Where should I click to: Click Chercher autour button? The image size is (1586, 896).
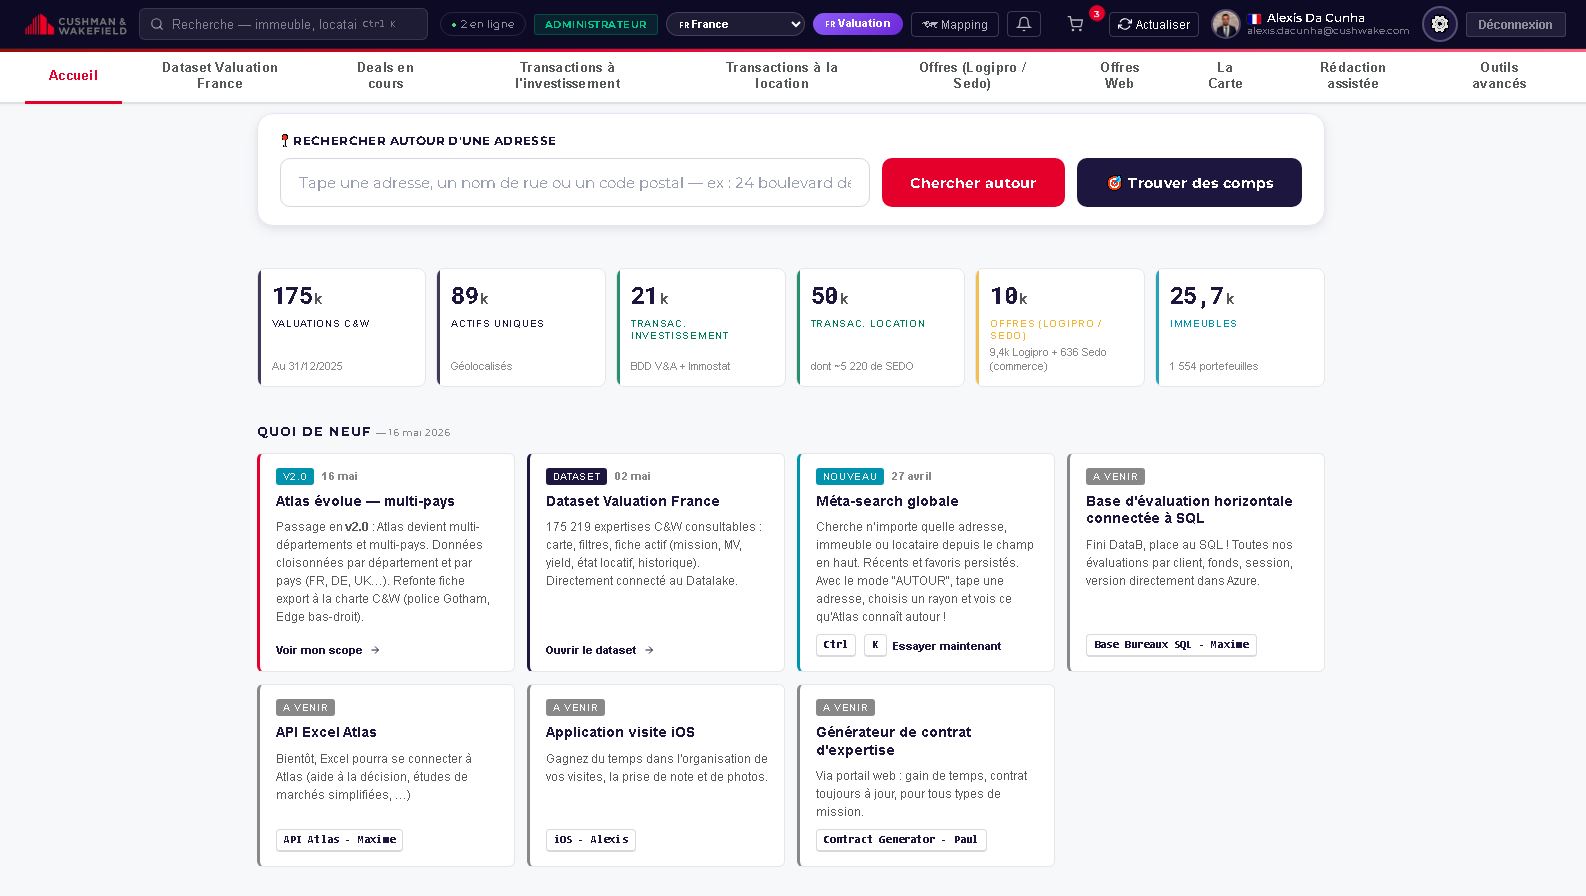click(x=973, y=183)
